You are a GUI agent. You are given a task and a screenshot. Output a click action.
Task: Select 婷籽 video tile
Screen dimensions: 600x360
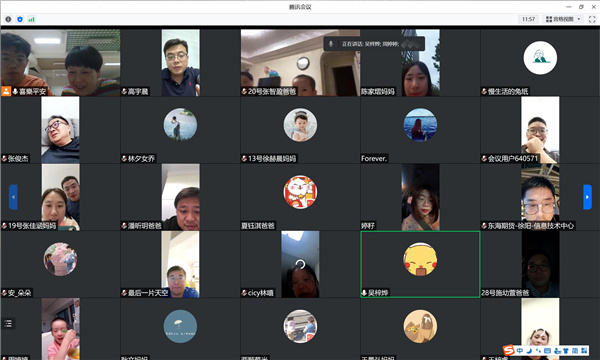[420, 197]
